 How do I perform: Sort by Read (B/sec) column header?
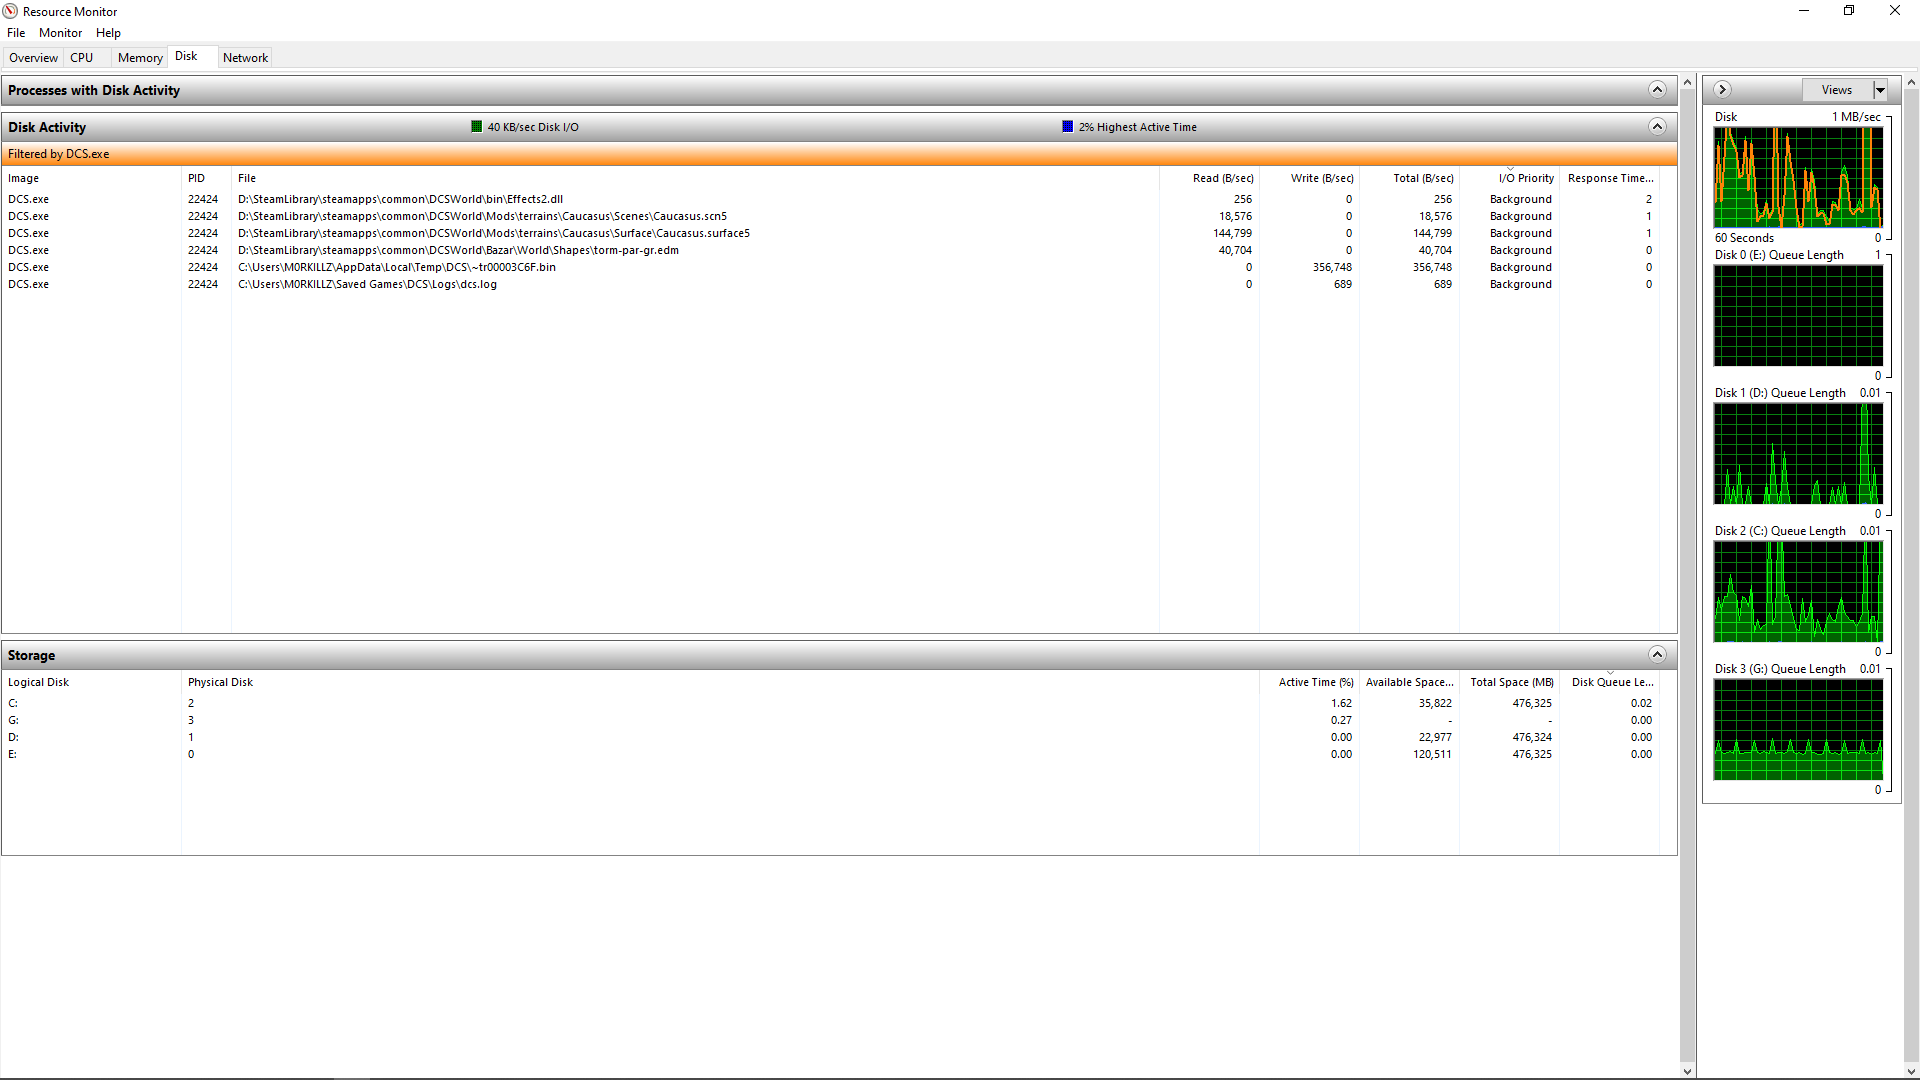tap(1209, 178)
